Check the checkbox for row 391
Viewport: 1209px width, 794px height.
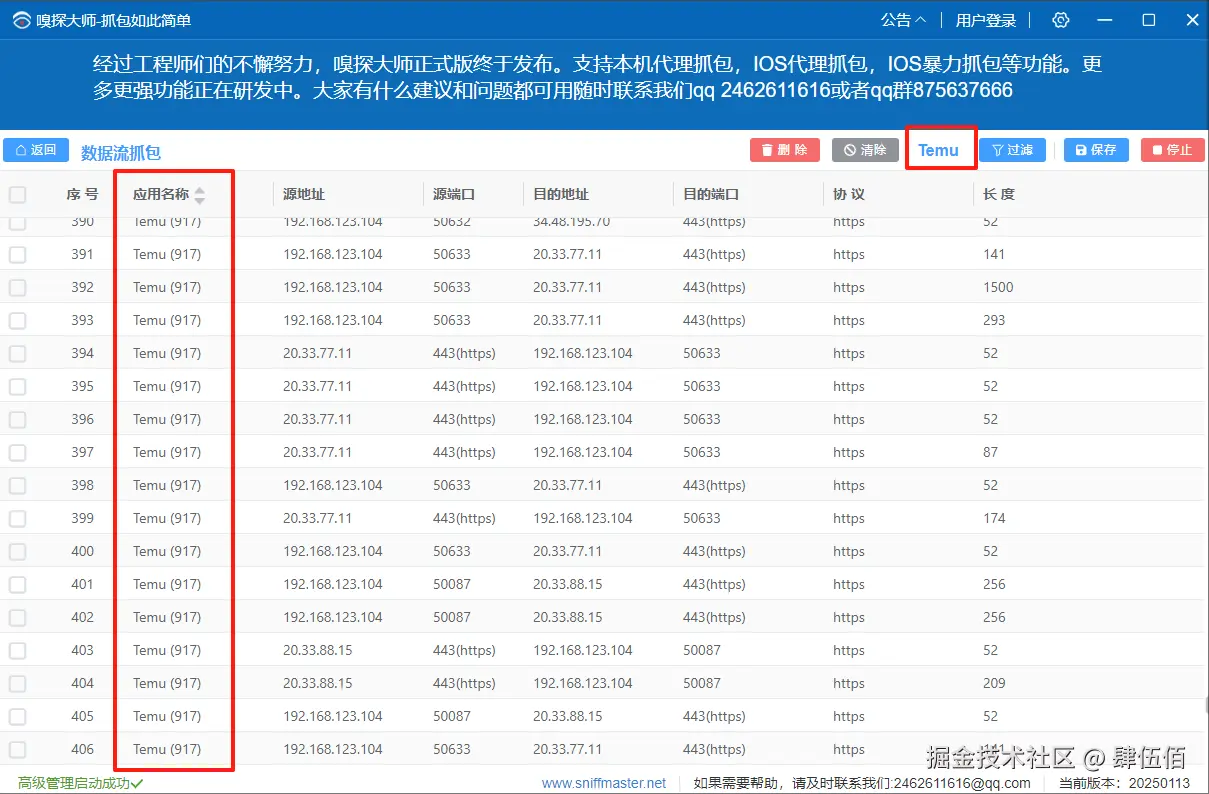[x=17, y=254]
